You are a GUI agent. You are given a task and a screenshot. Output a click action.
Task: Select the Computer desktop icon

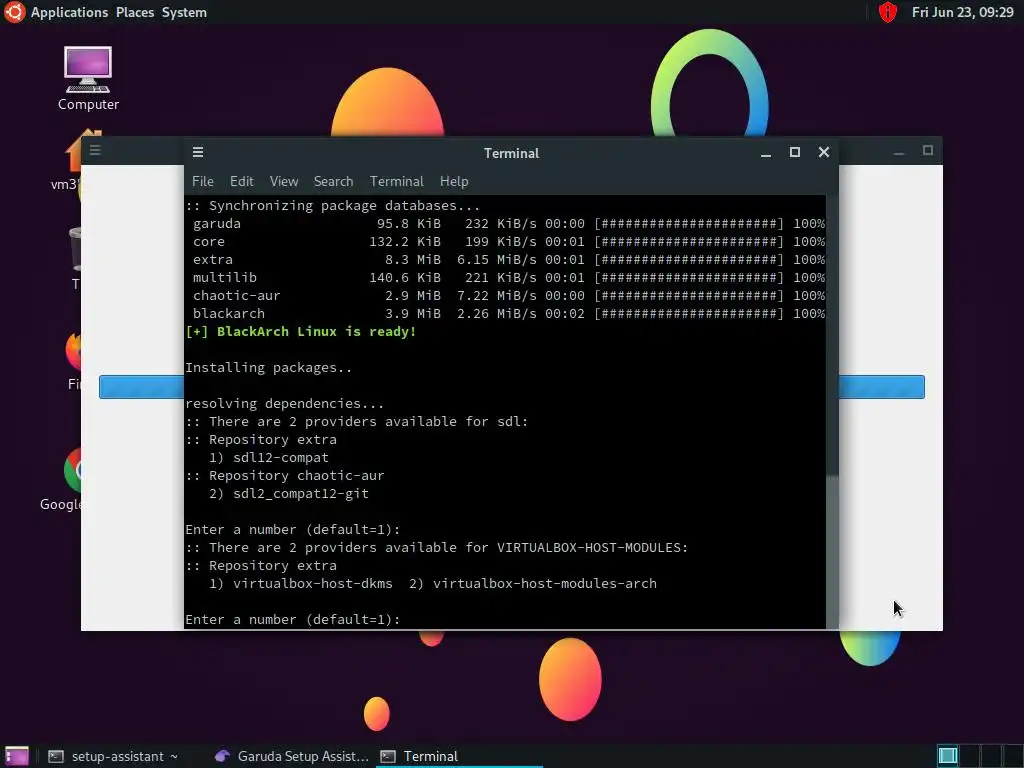click(88, 78)
